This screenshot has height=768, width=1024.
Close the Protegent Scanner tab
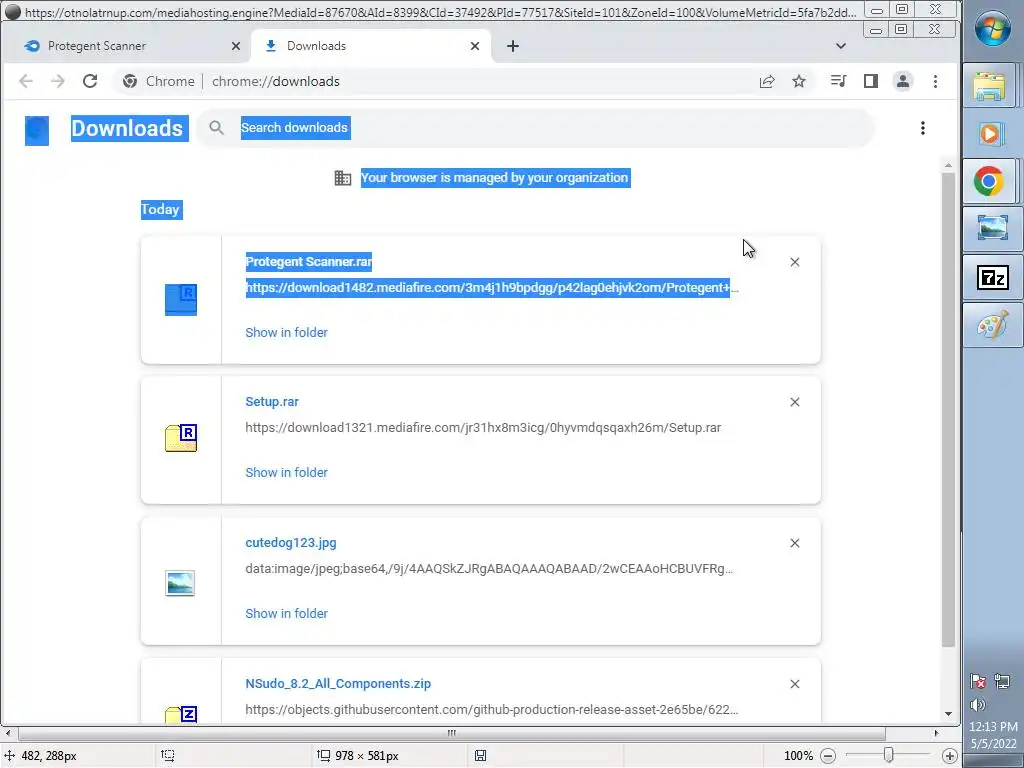(236, 46)
